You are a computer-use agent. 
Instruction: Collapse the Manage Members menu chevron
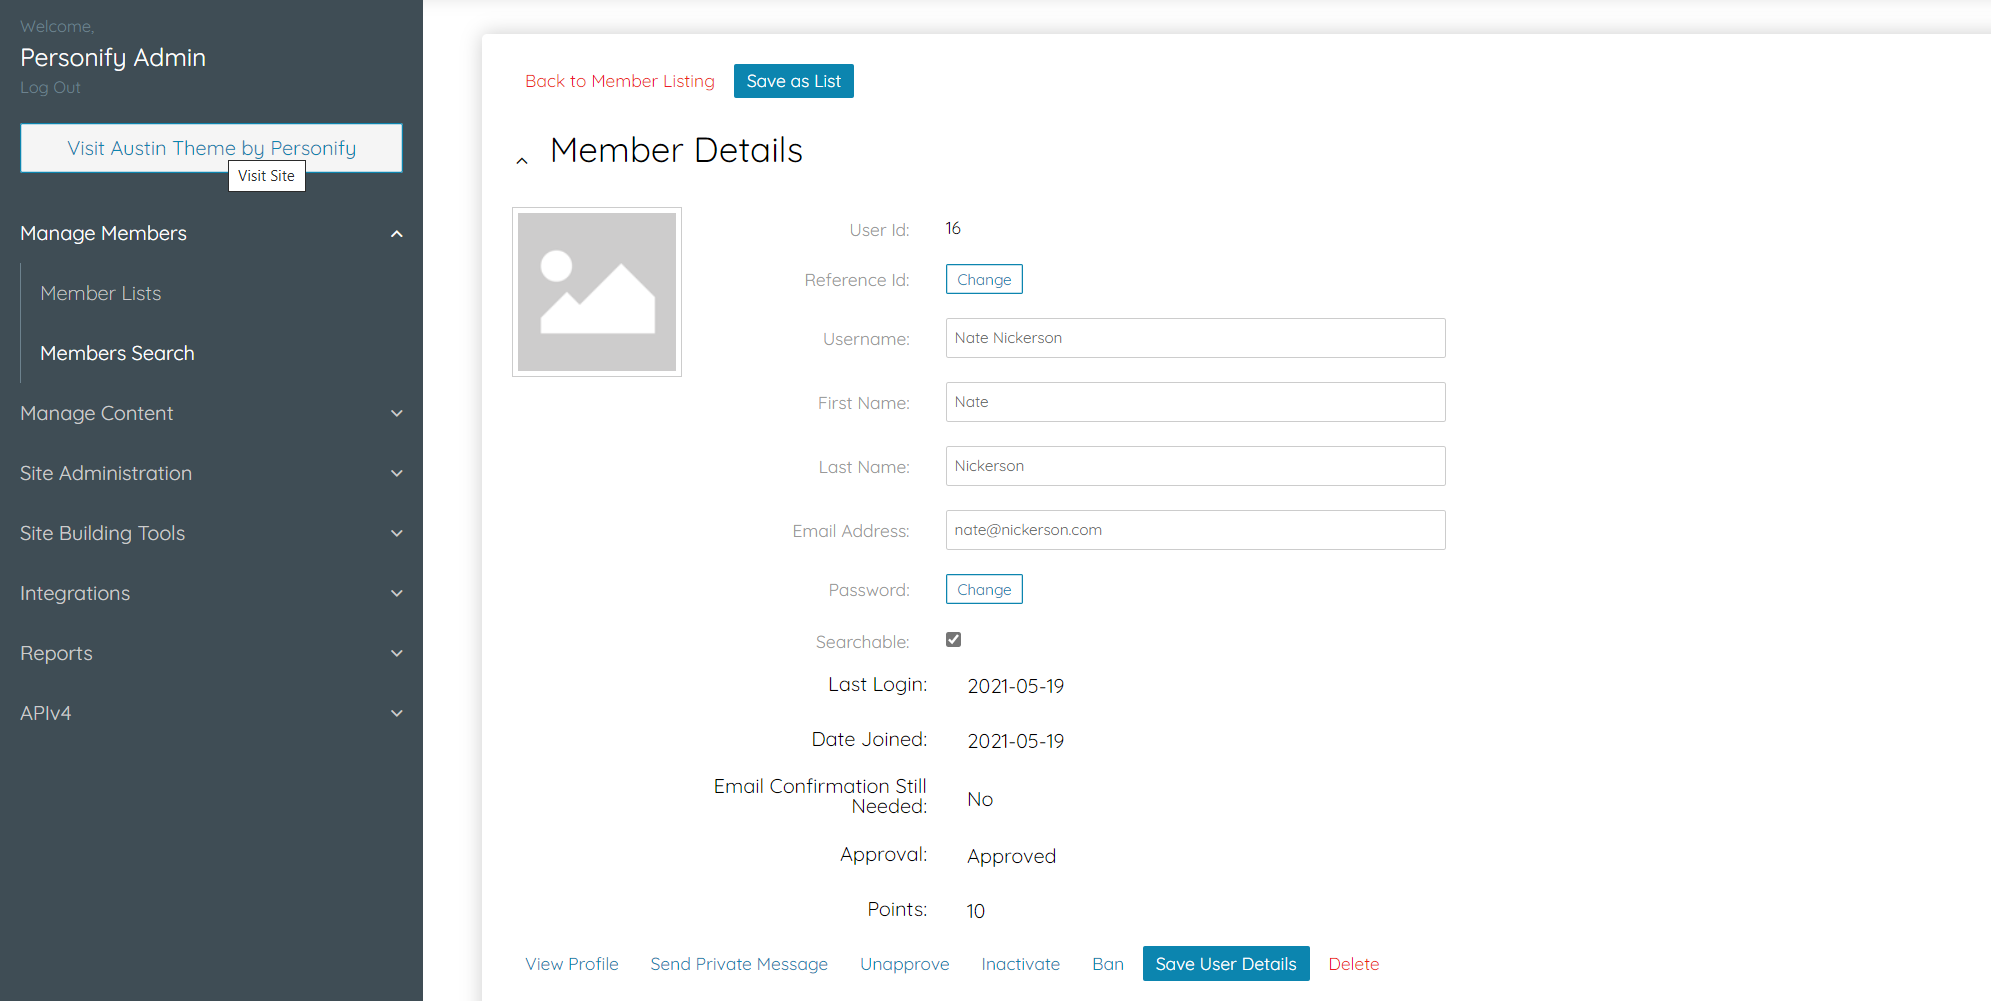pyautogui.click(x=397, y=234)
